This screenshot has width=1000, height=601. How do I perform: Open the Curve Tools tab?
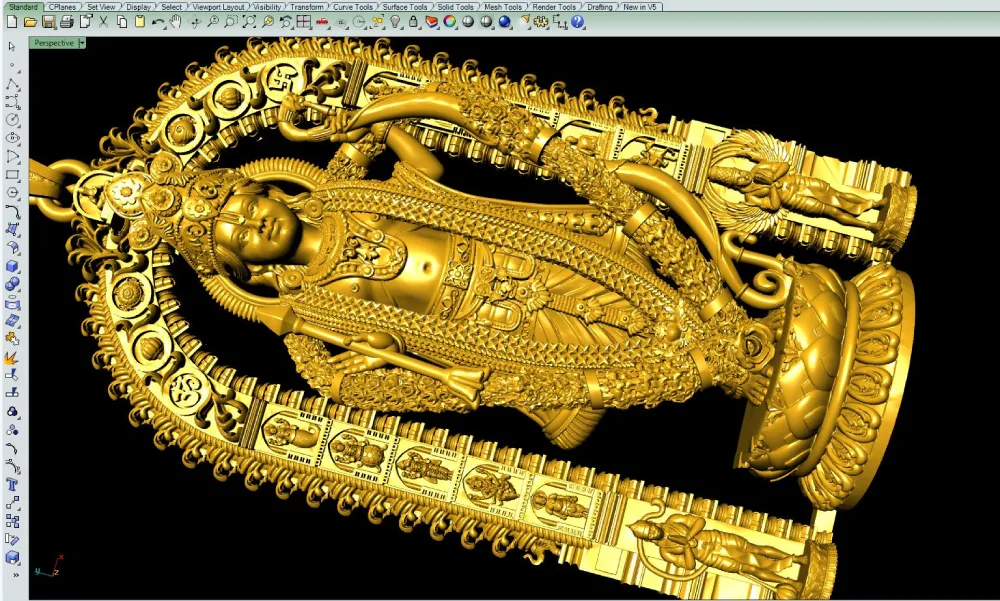353,7
